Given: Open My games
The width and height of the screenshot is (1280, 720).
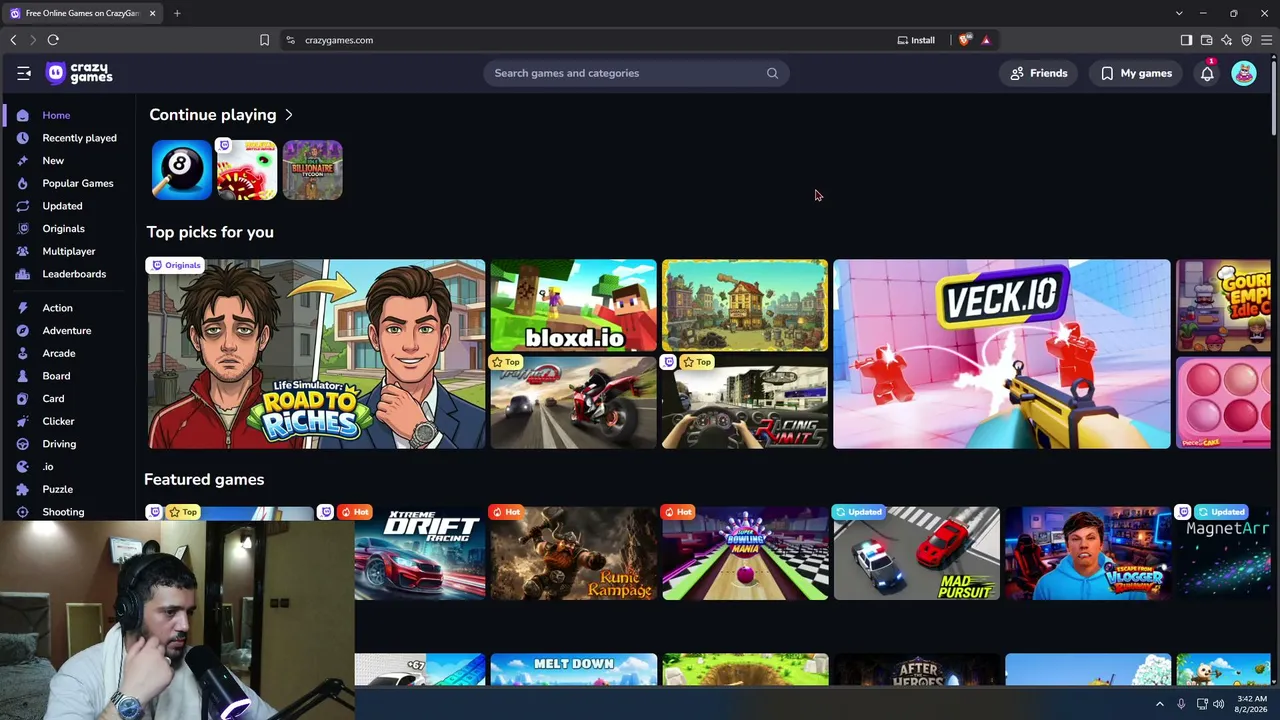Looking at the screenshot, I should point(1136,73).
